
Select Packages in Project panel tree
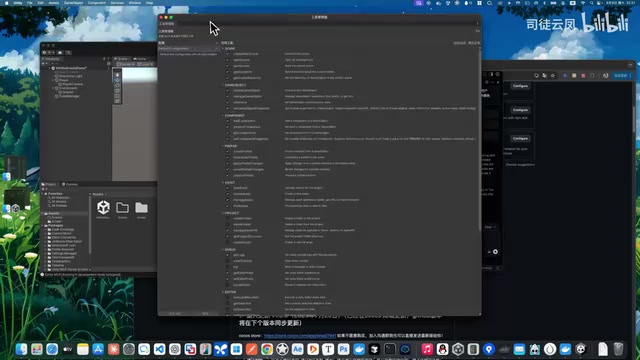55,225
